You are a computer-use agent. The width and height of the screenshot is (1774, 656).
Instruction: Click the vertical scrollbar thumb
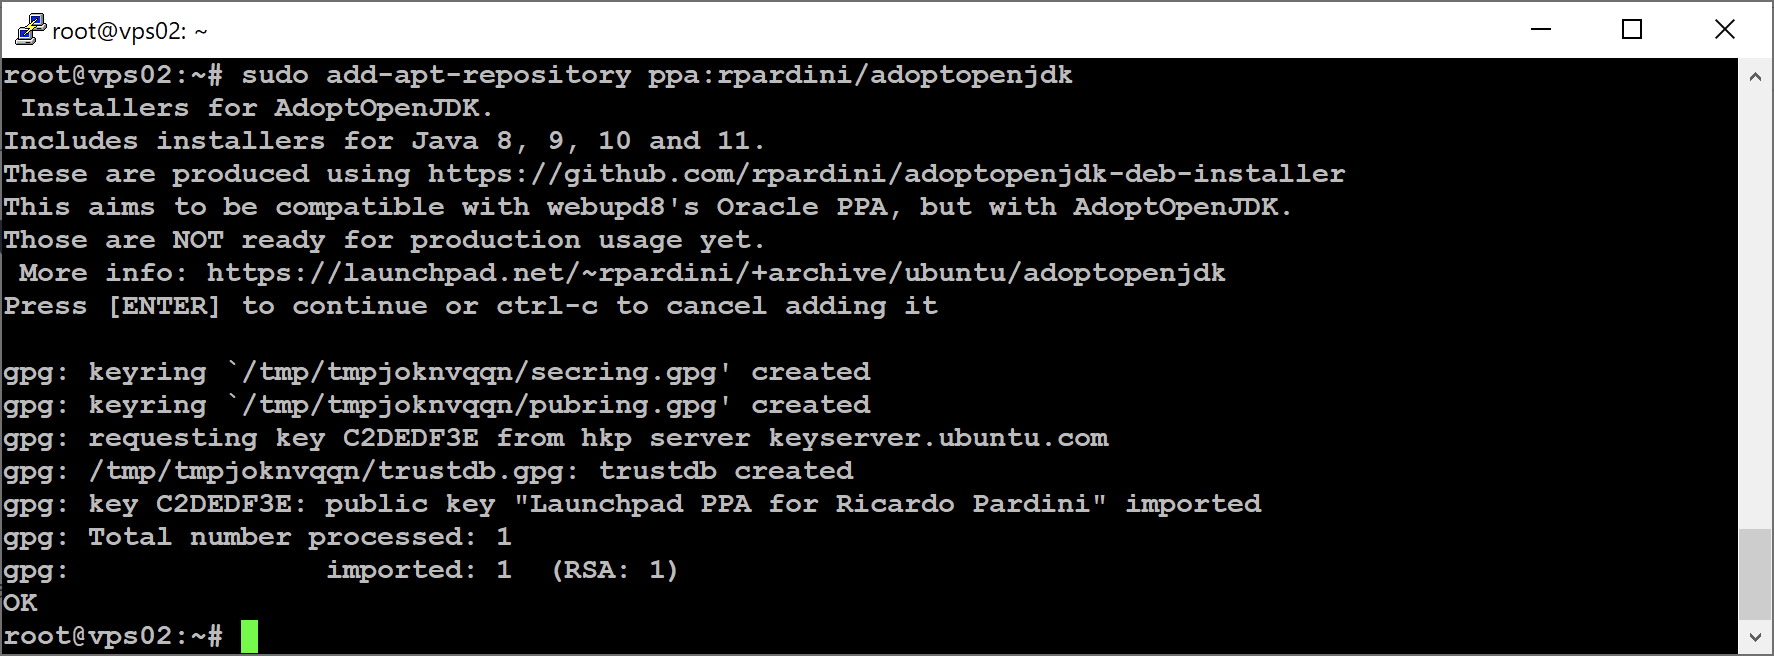click(1755, 574)
